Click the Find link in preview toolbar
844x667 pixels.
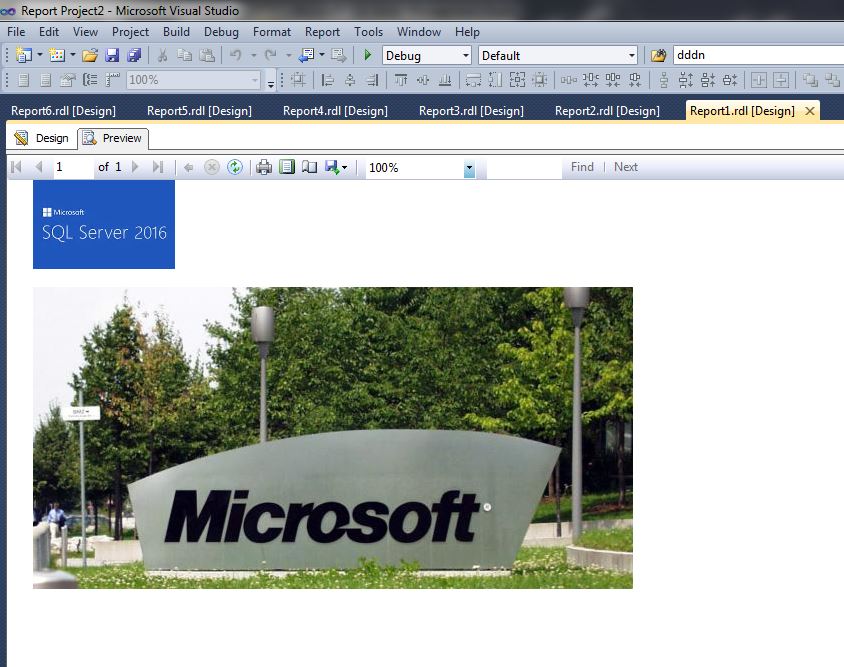coord(582,167)
